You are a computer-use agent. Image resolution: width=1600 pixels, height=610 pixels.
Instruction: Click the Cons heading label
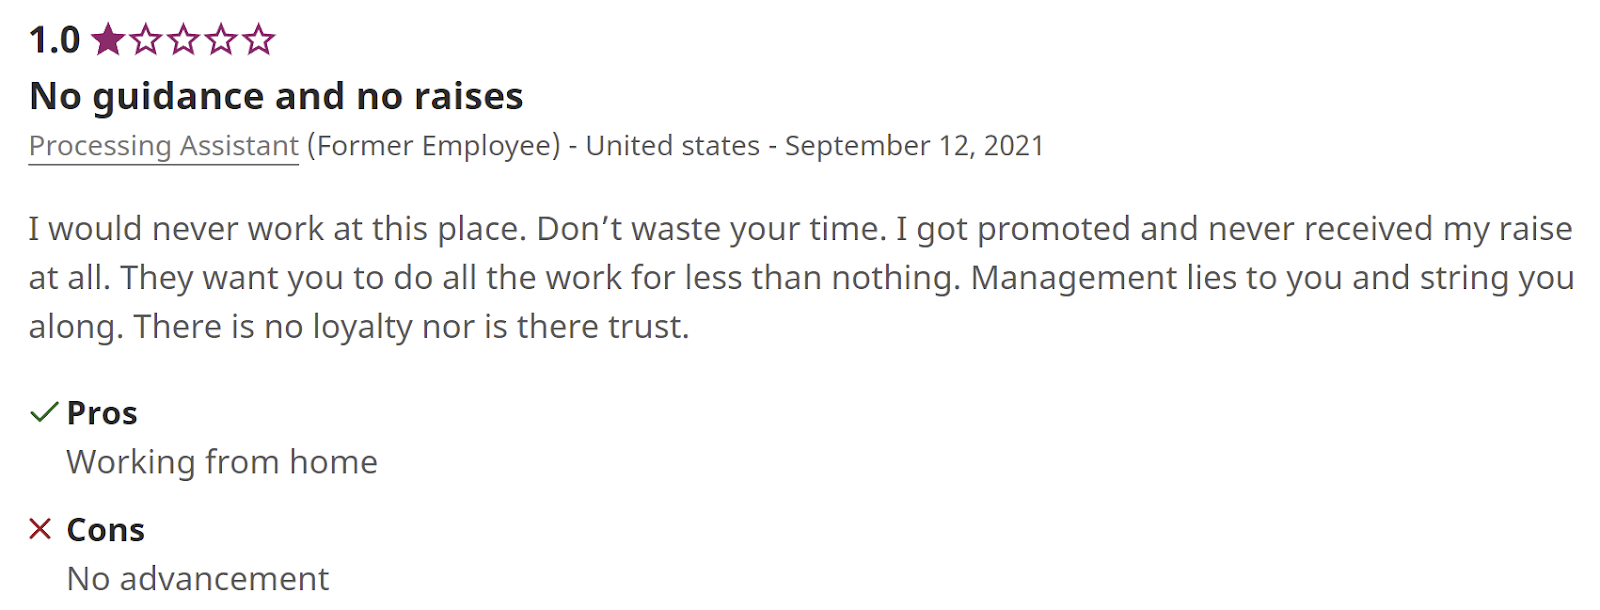click(x=105, y=530)
